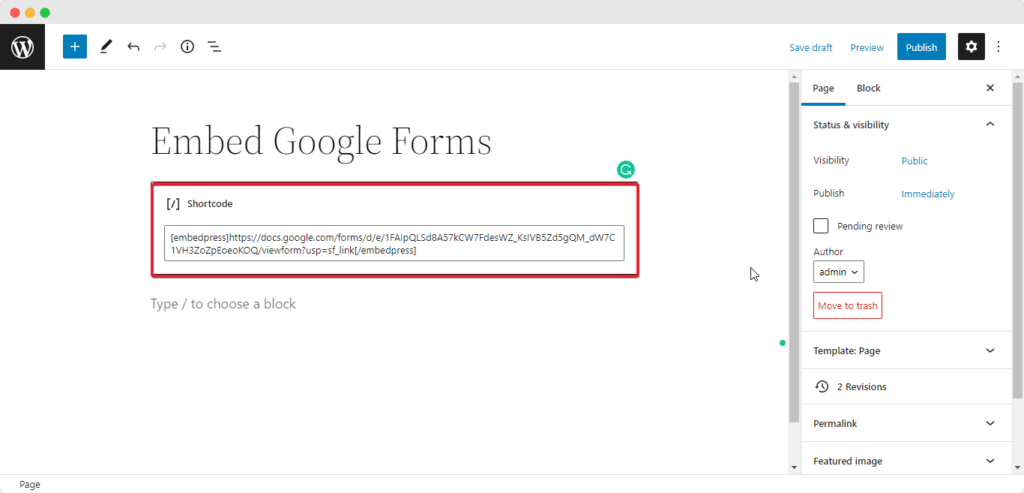Click Save draft
Viewport: 1024px width, 493px height.
(x=810, y=48)
